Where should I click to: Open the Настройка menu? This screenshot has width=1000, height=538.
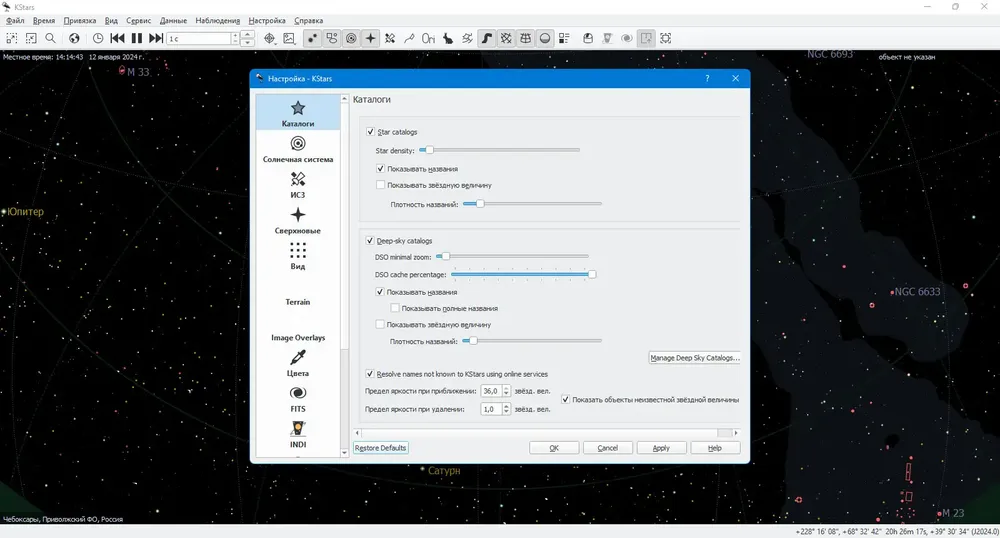[267, 20]
